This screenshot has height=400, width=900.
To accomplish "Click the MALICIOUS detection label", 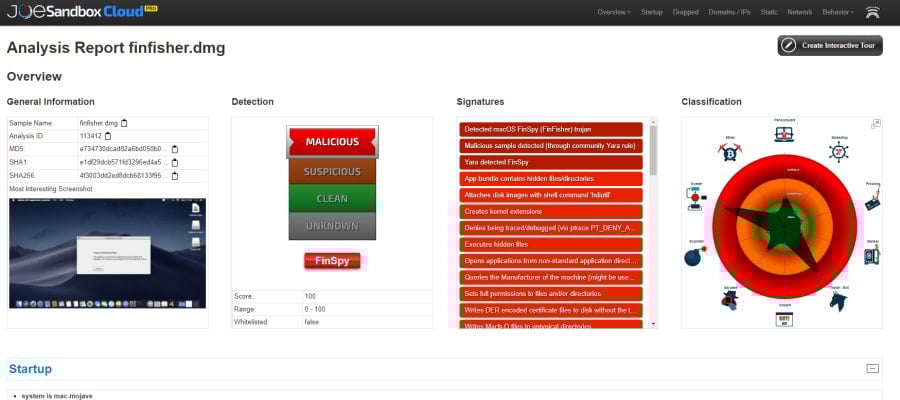I will tap(332, 142).
